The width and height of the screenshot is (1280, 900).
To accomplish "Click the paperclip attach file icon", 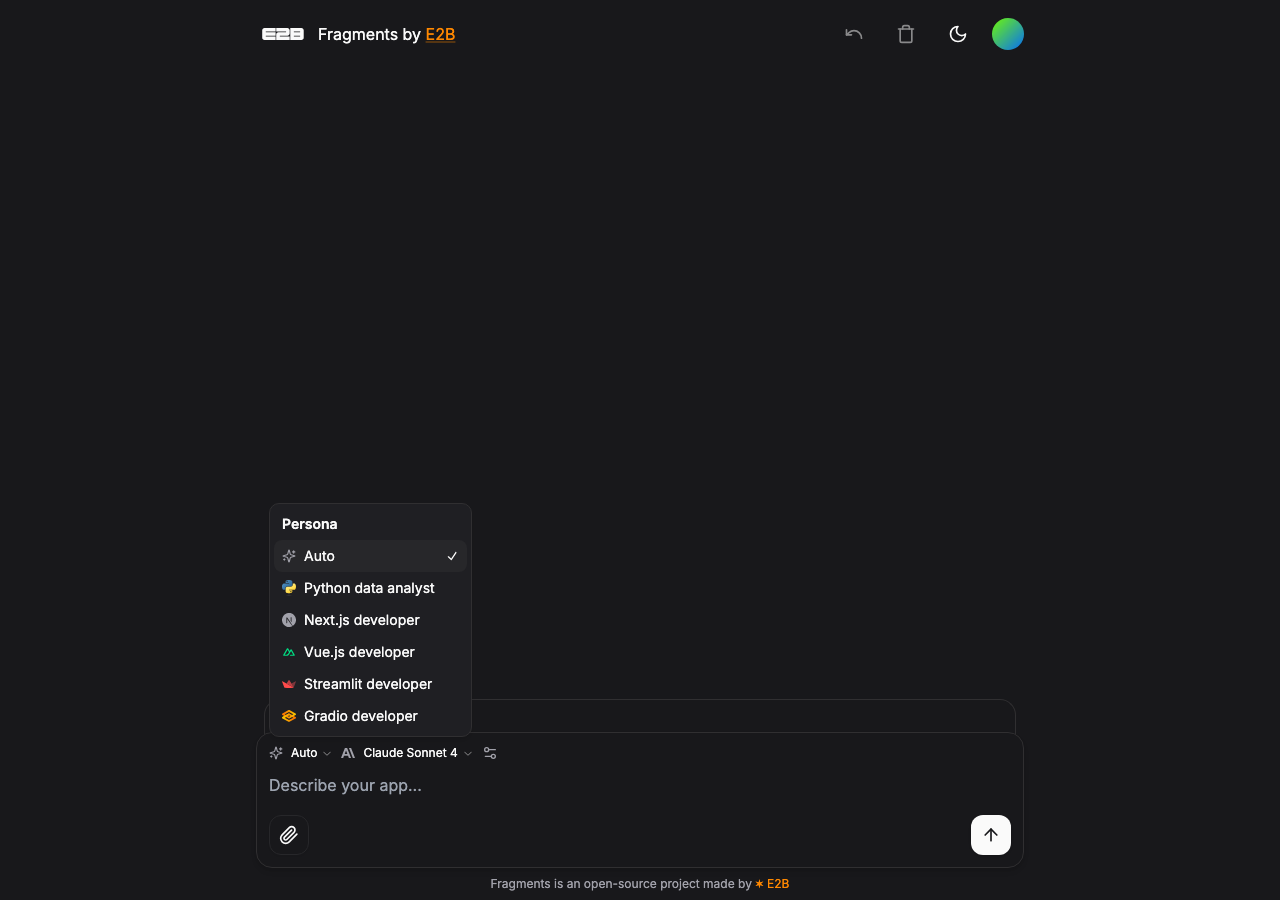I will coord(289,835).
